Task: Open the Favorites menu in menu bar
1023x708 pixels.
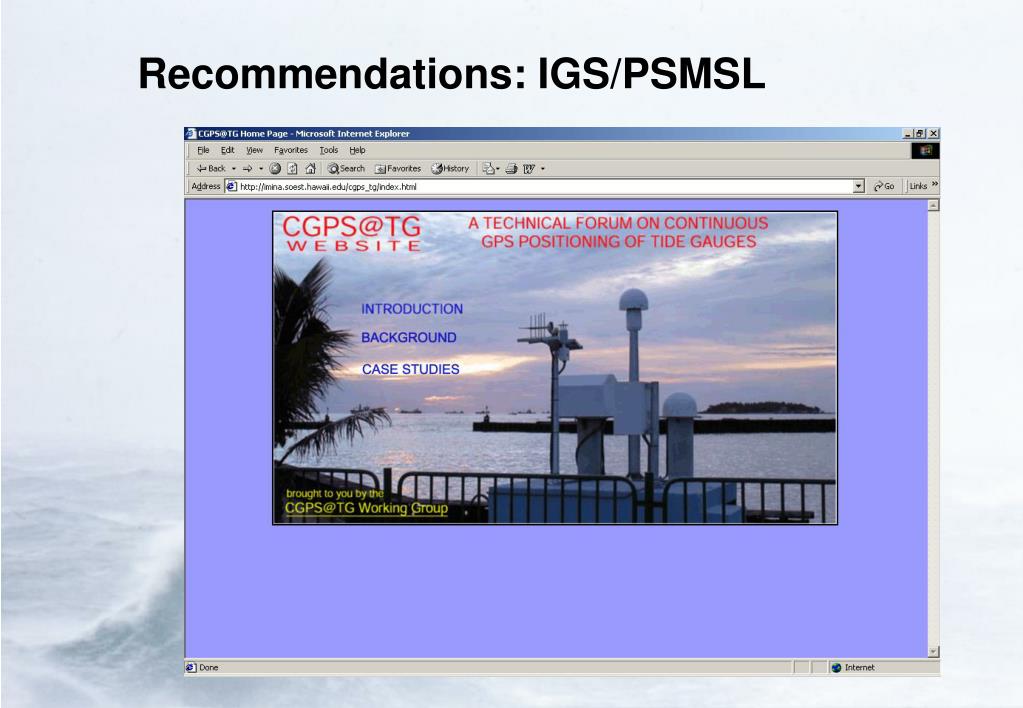Action: (x=291, y=150)
